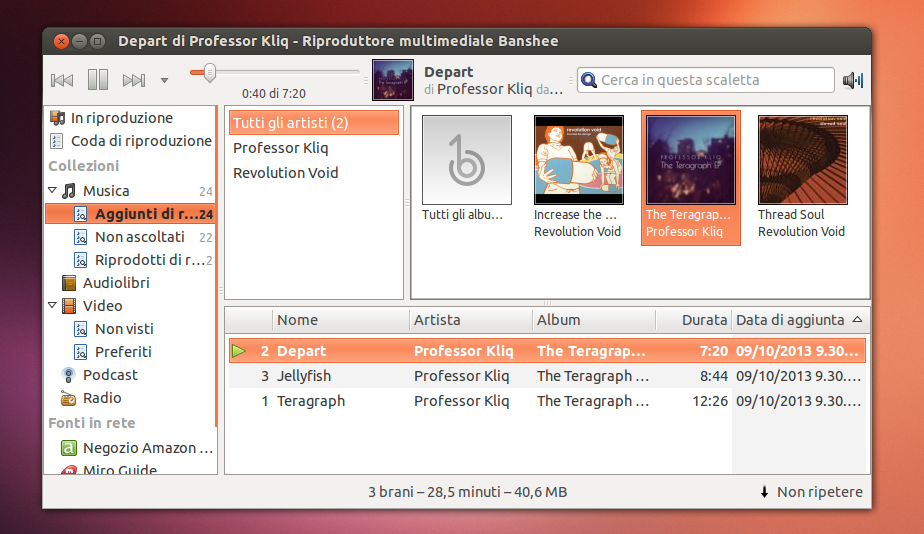
Task: Click duration 8:44 of Jellyfish
Action: pos(714,376)
